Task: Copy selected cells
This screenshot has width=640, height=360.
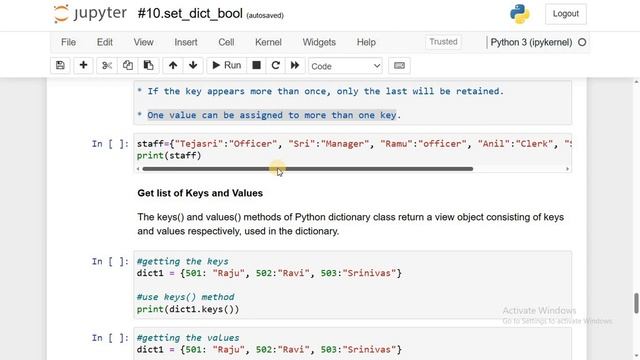Action: pyautogui.click(x=128, y=65)
